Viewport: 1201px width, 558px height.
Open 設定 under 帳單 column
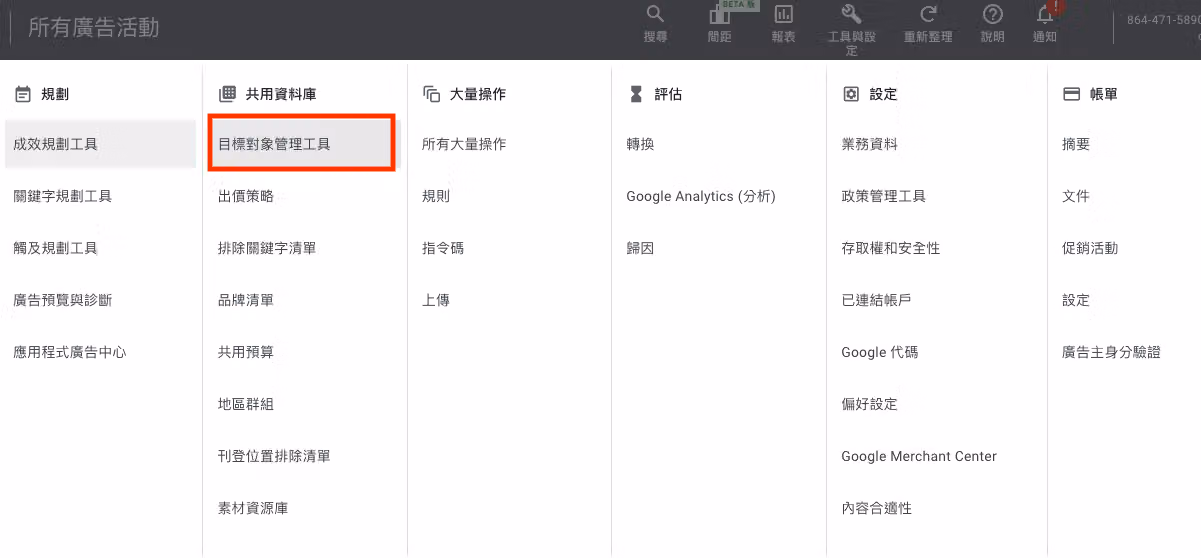pyautogui.click(x=1076, y=300)
